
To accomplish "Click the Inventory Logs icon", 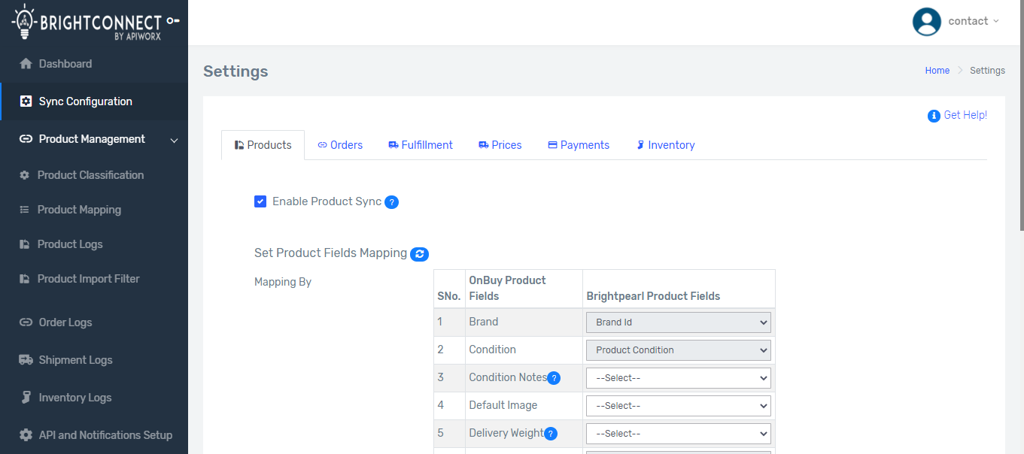I will (x=25, y=397).
